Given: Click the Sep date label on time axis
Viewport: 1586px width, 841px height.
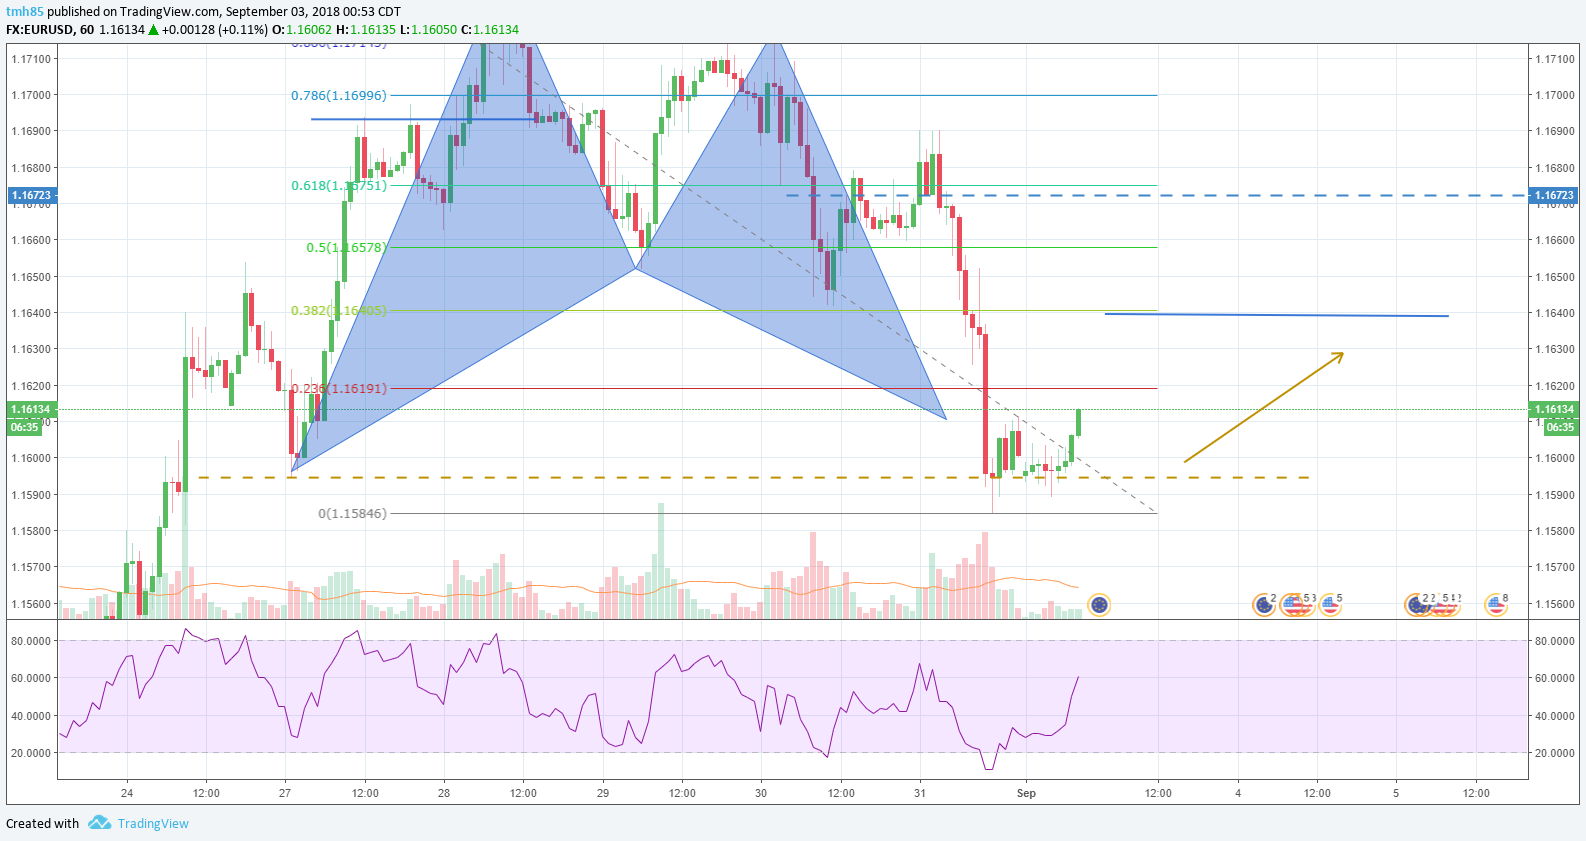Looking at the screenshot, I should click(x=1026, y=793).
